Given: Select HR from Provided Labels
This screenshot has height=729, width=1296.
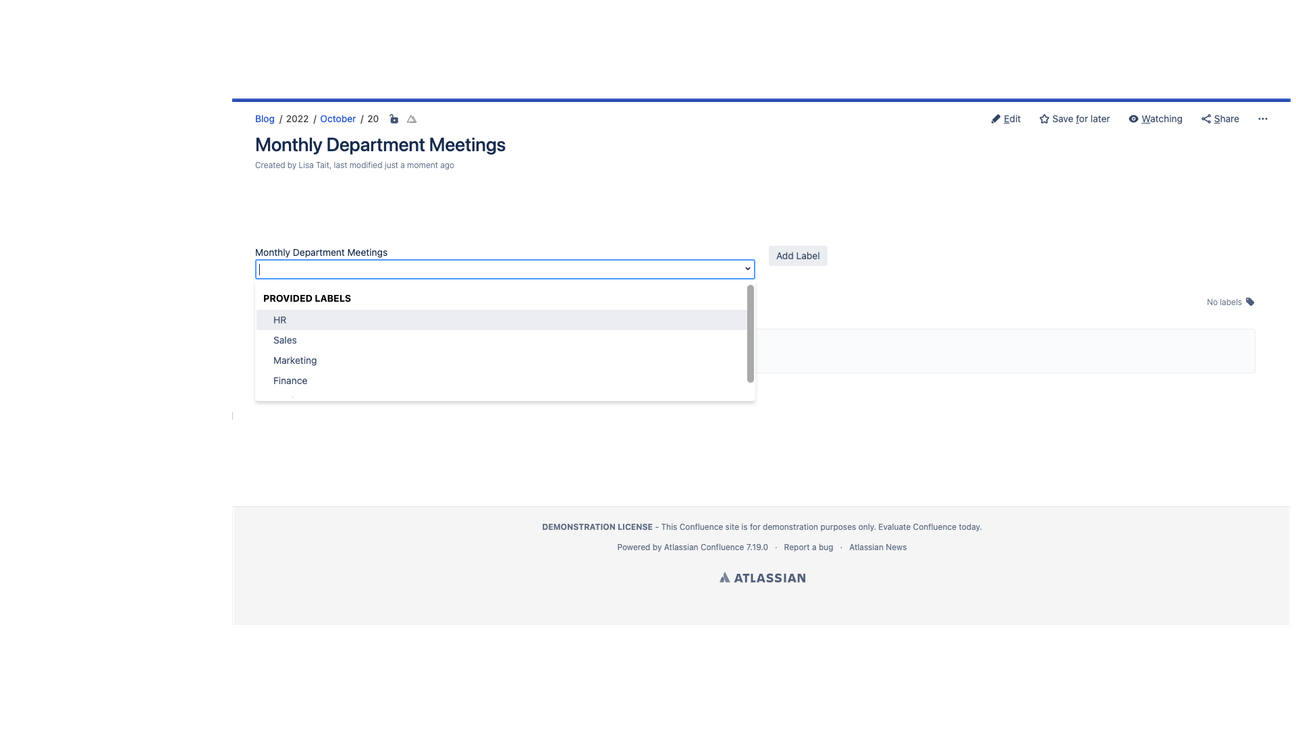Looking at the screenshot, I should pyautogui.click(x=280, y=319).
